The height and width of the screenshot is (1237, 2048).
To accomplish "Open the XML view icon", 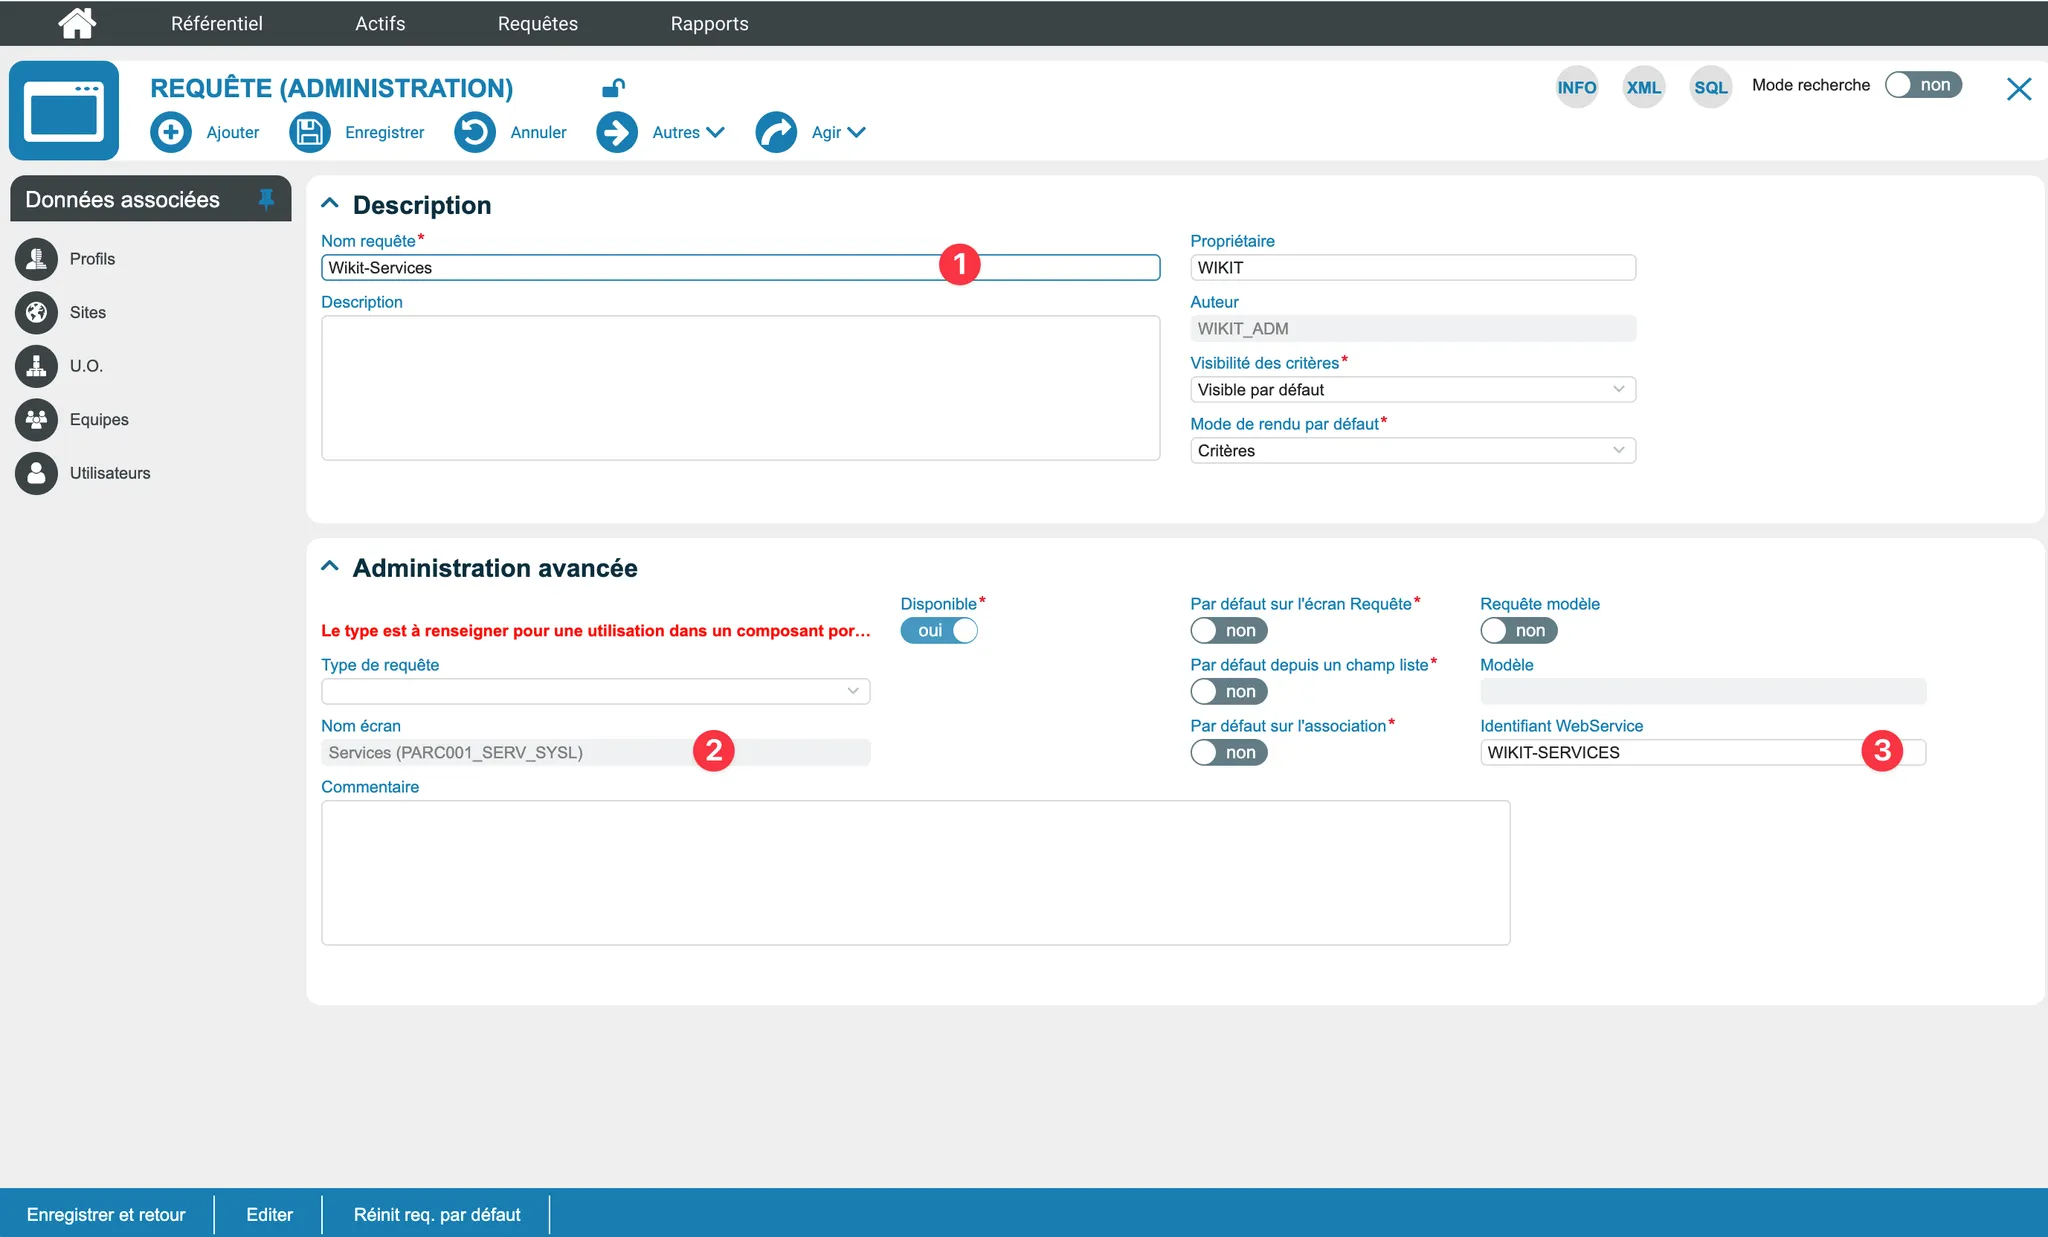I will (x=1643, y=87).
